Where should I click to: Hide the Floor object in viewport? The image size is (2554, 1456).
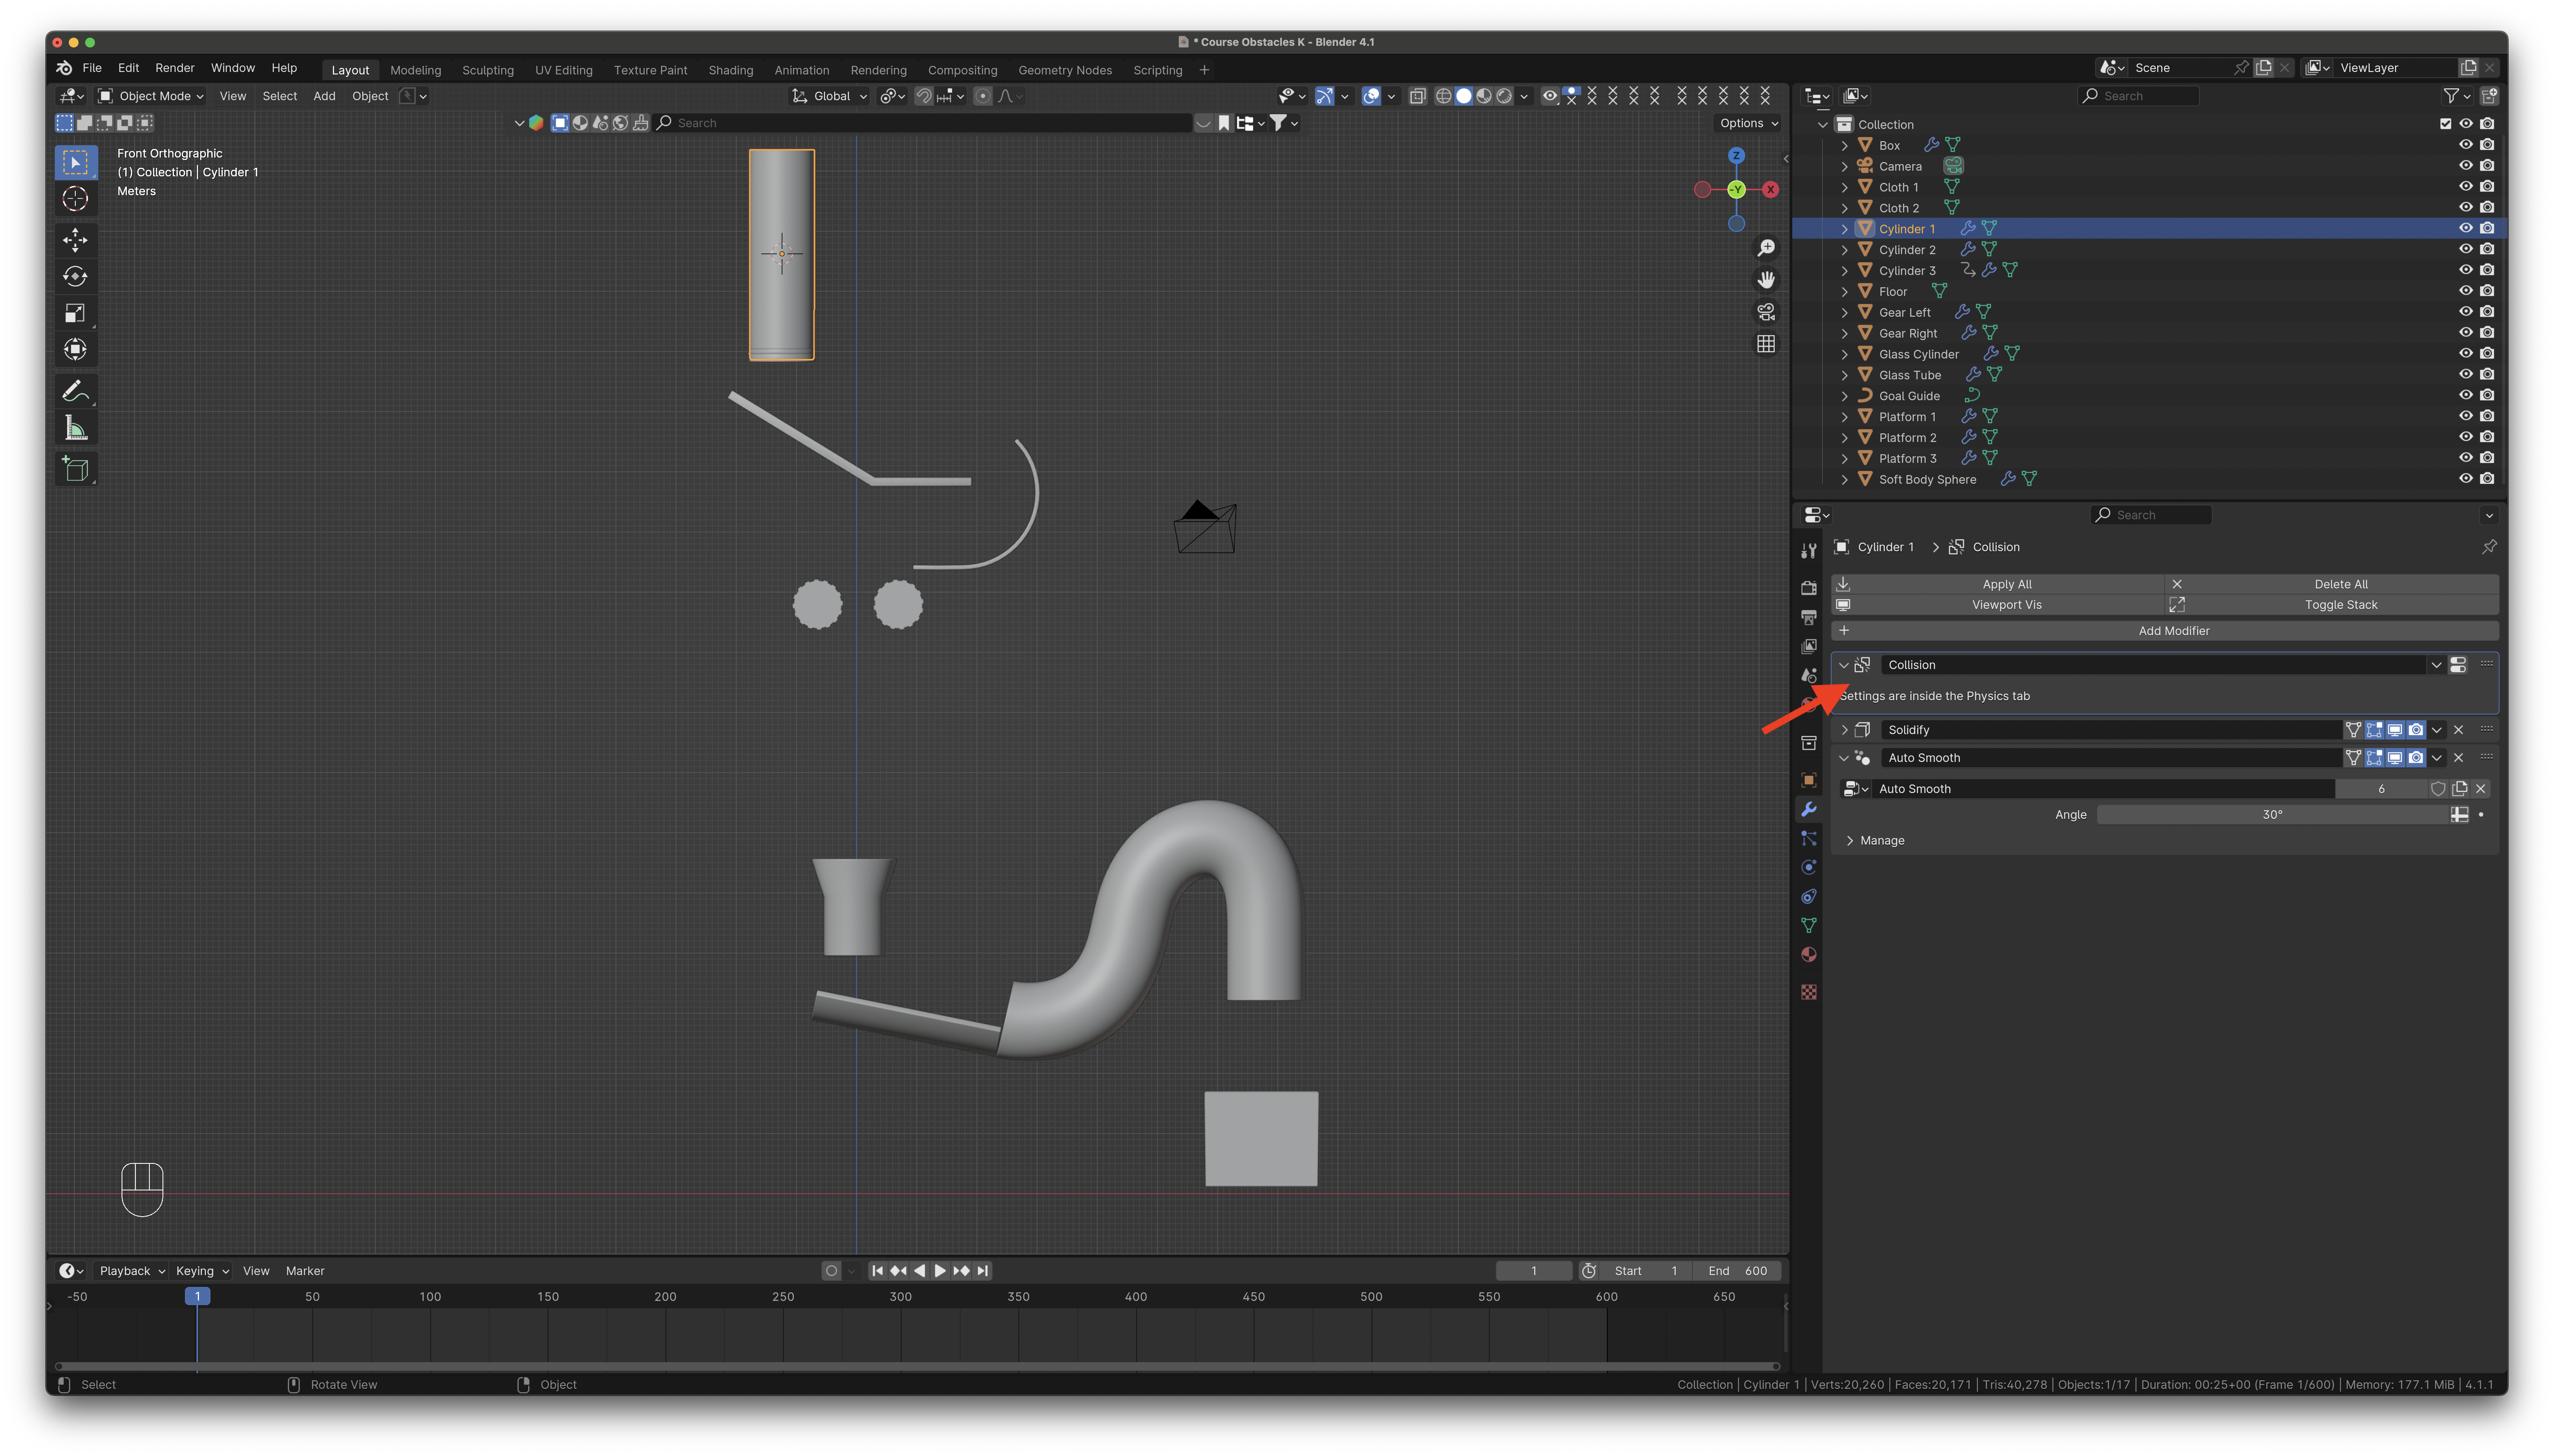2466,291
